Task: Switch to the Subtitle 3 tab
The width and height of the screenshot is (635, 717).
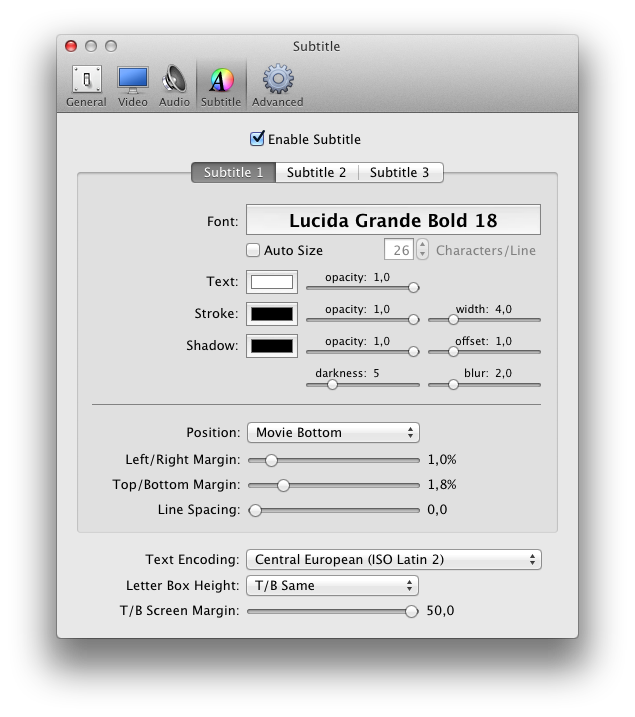Action: click(400, 172)
